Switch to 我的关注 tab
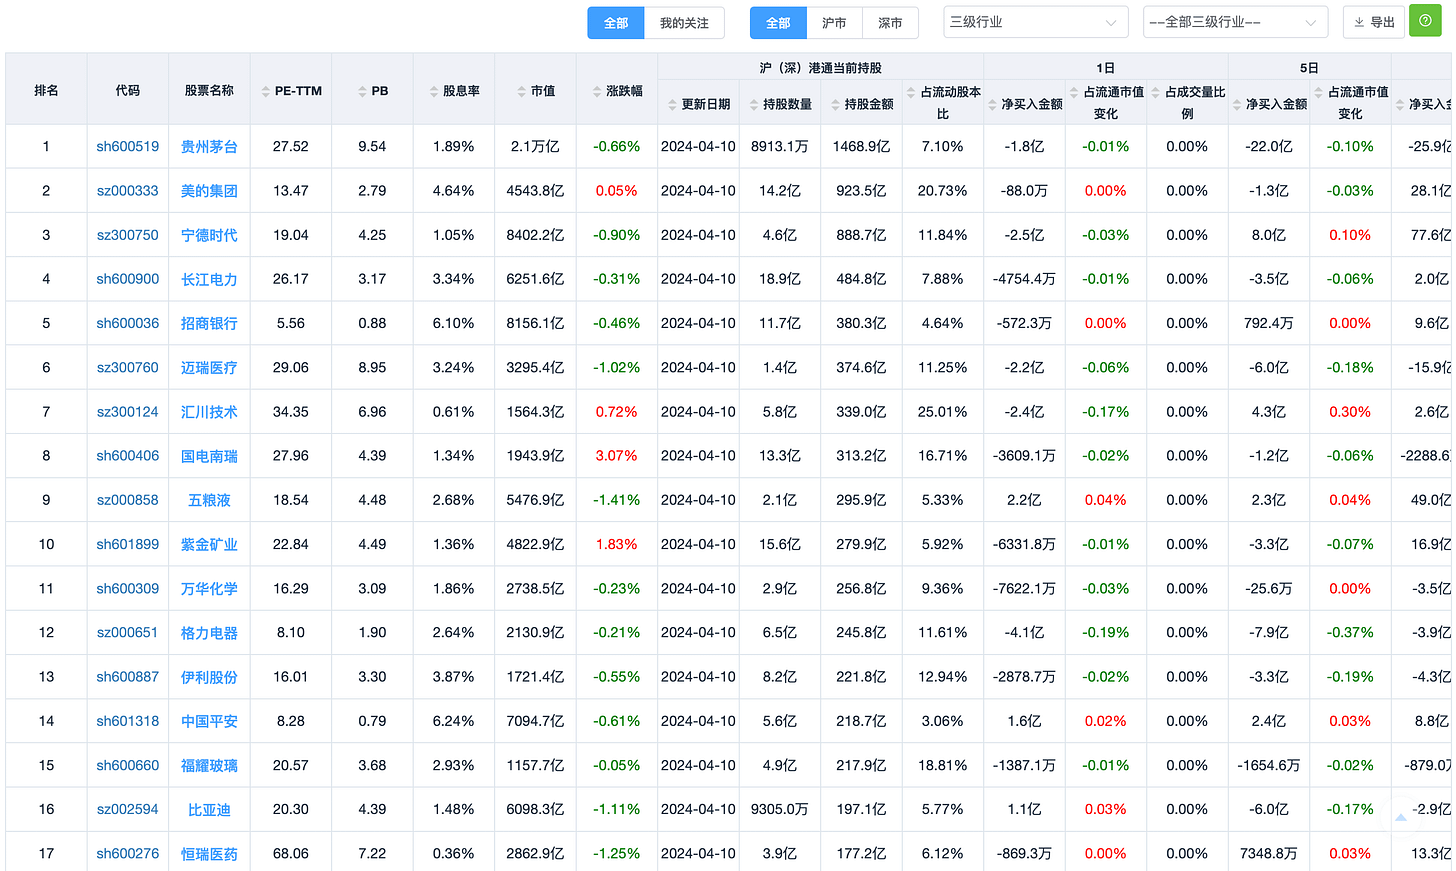This screenshot has width=1456, height=871. 684,23
